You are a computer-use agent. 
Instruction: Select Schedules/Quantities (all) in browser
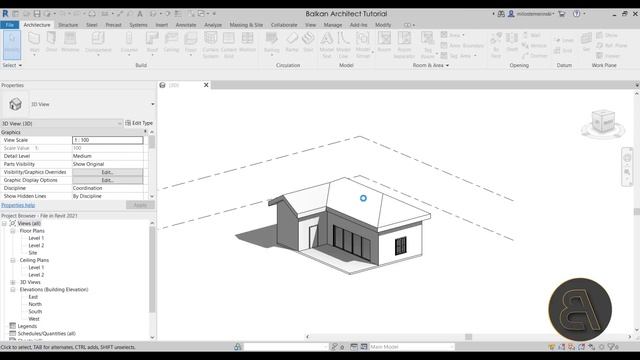click(x=47, y=333)
